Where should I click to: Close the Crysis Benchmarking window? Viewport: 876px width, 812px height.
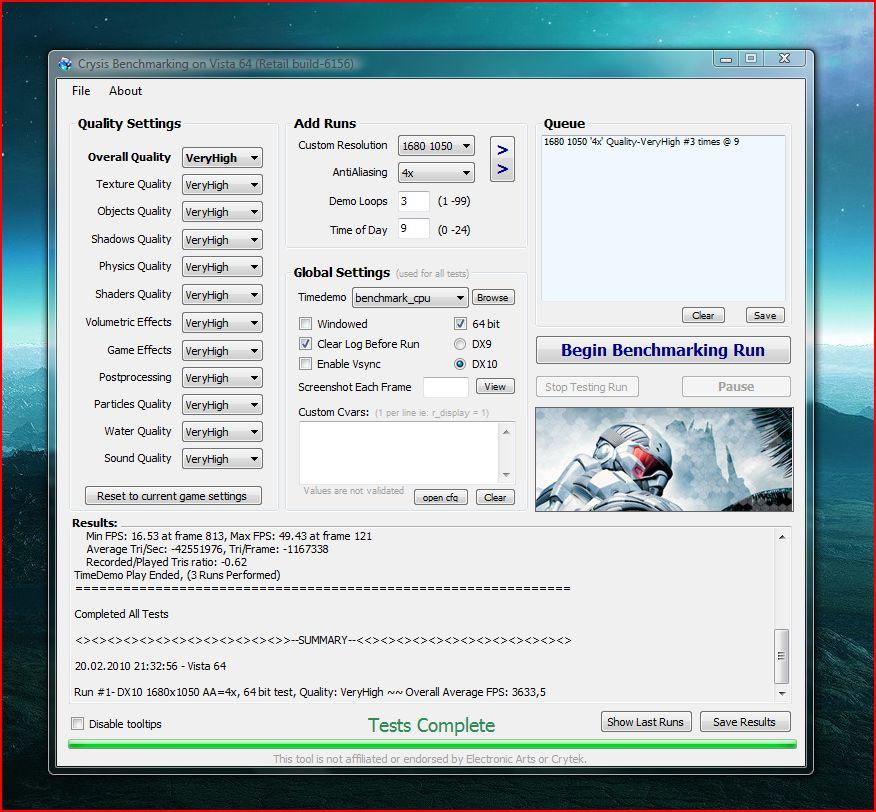(784, 59)
